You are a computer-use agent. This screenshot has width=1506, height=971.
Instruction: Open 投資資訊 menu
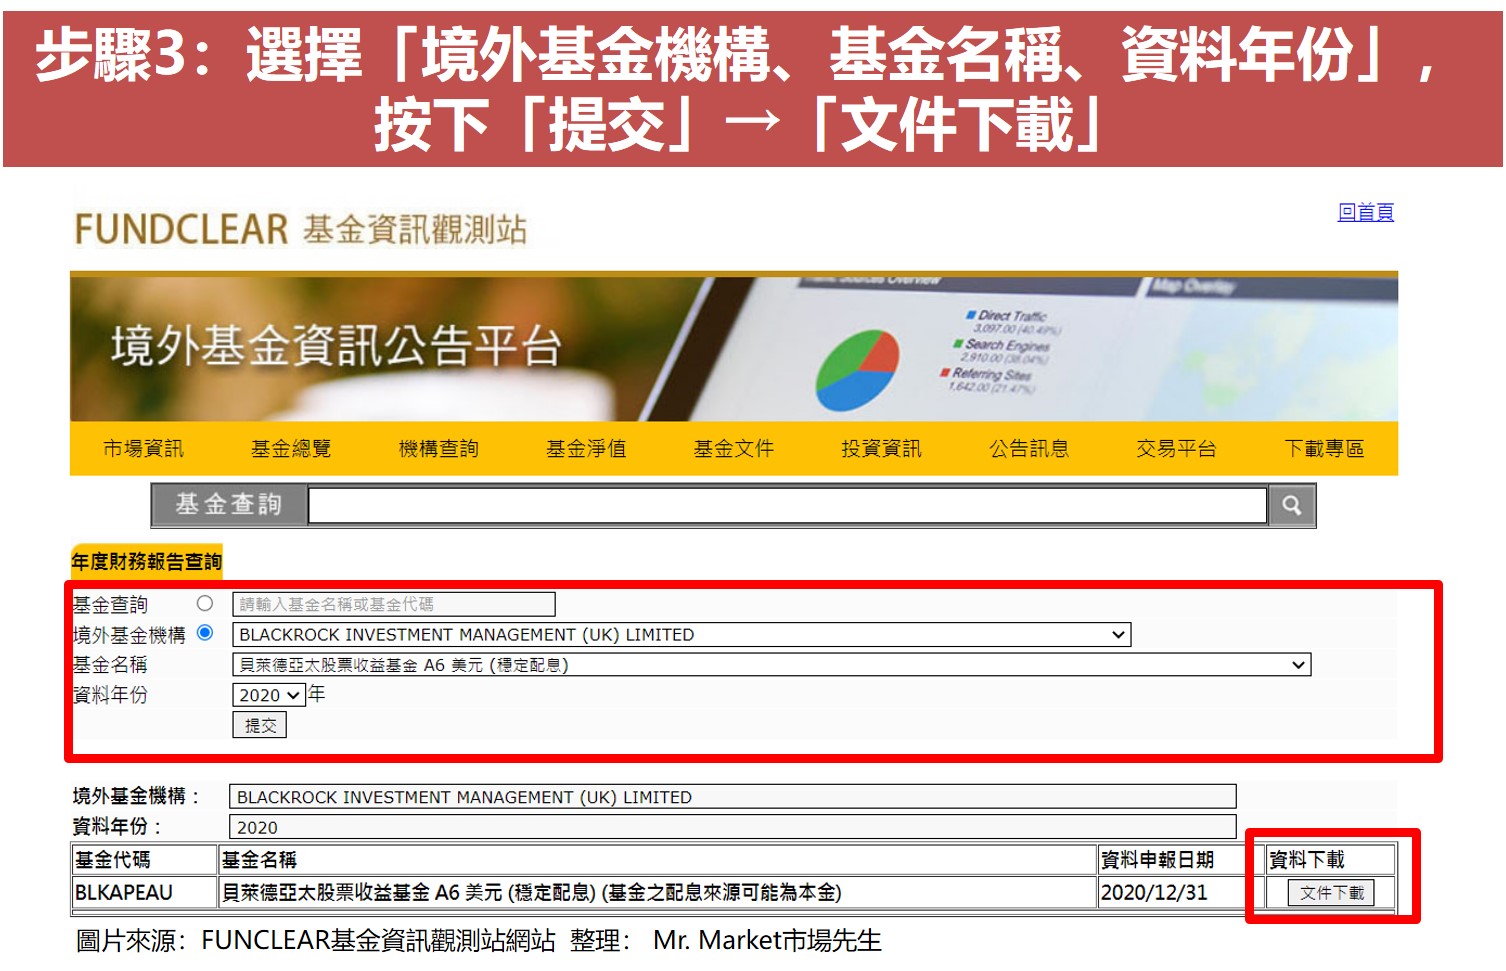(x=881, y=449)
